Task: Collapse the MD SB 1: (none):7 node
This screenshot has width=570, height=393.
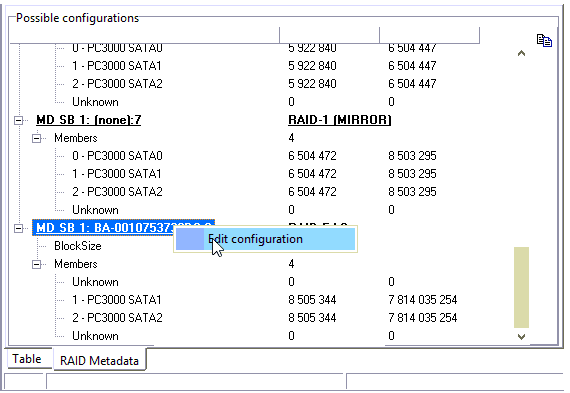Action: (x=18, y=120)
